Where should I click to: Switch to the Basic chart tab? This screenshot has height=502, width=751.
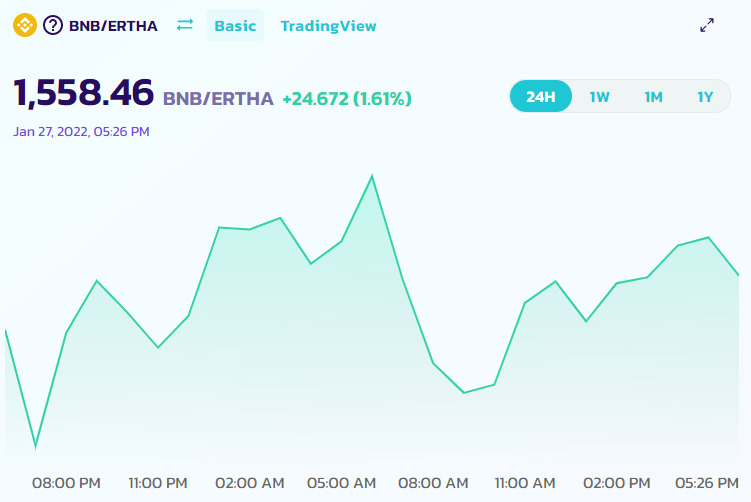[x=235, y=25]
